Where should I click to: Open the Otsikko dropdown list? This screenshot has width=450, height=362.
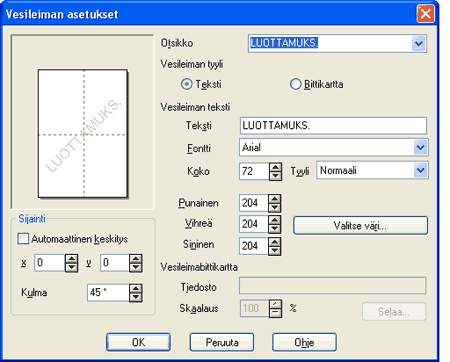coord(418,43)
